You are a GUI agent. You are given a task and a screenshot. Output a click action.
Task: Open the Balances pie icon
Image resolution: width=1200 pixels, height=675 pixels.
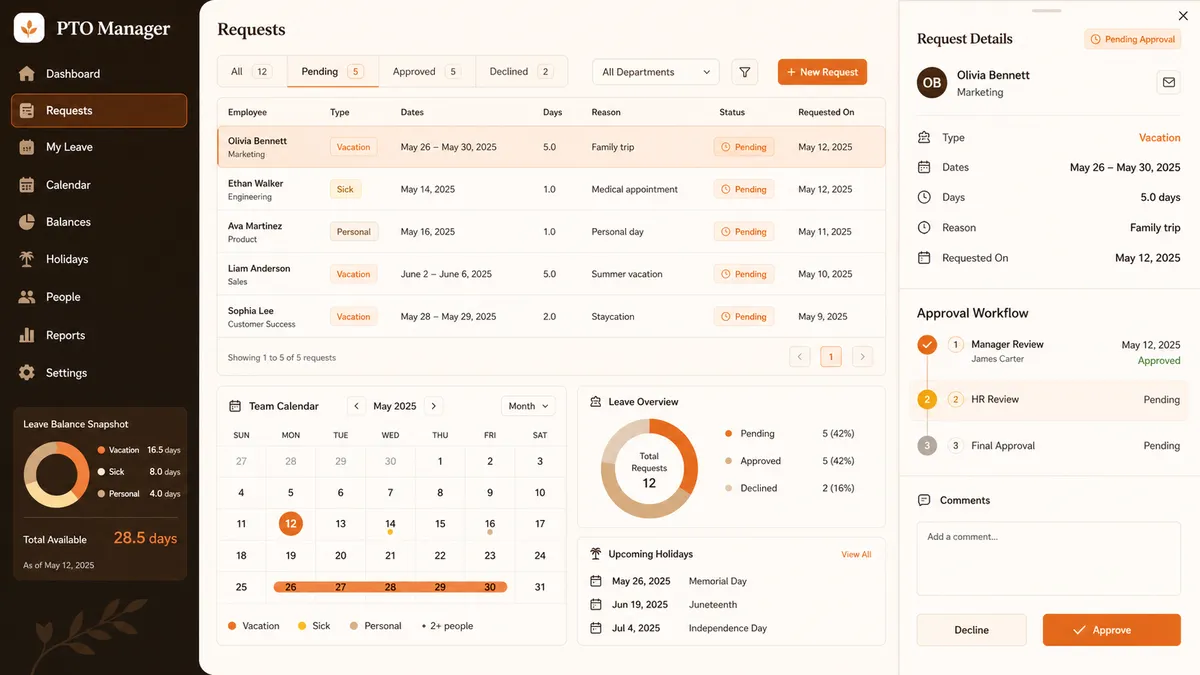point(27,222)
